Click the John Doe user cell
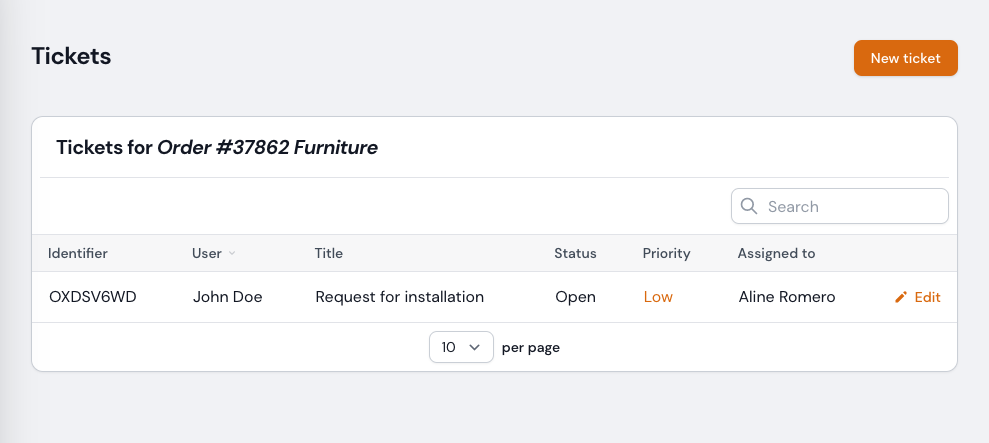989x443 pixels. coord(227,297)
